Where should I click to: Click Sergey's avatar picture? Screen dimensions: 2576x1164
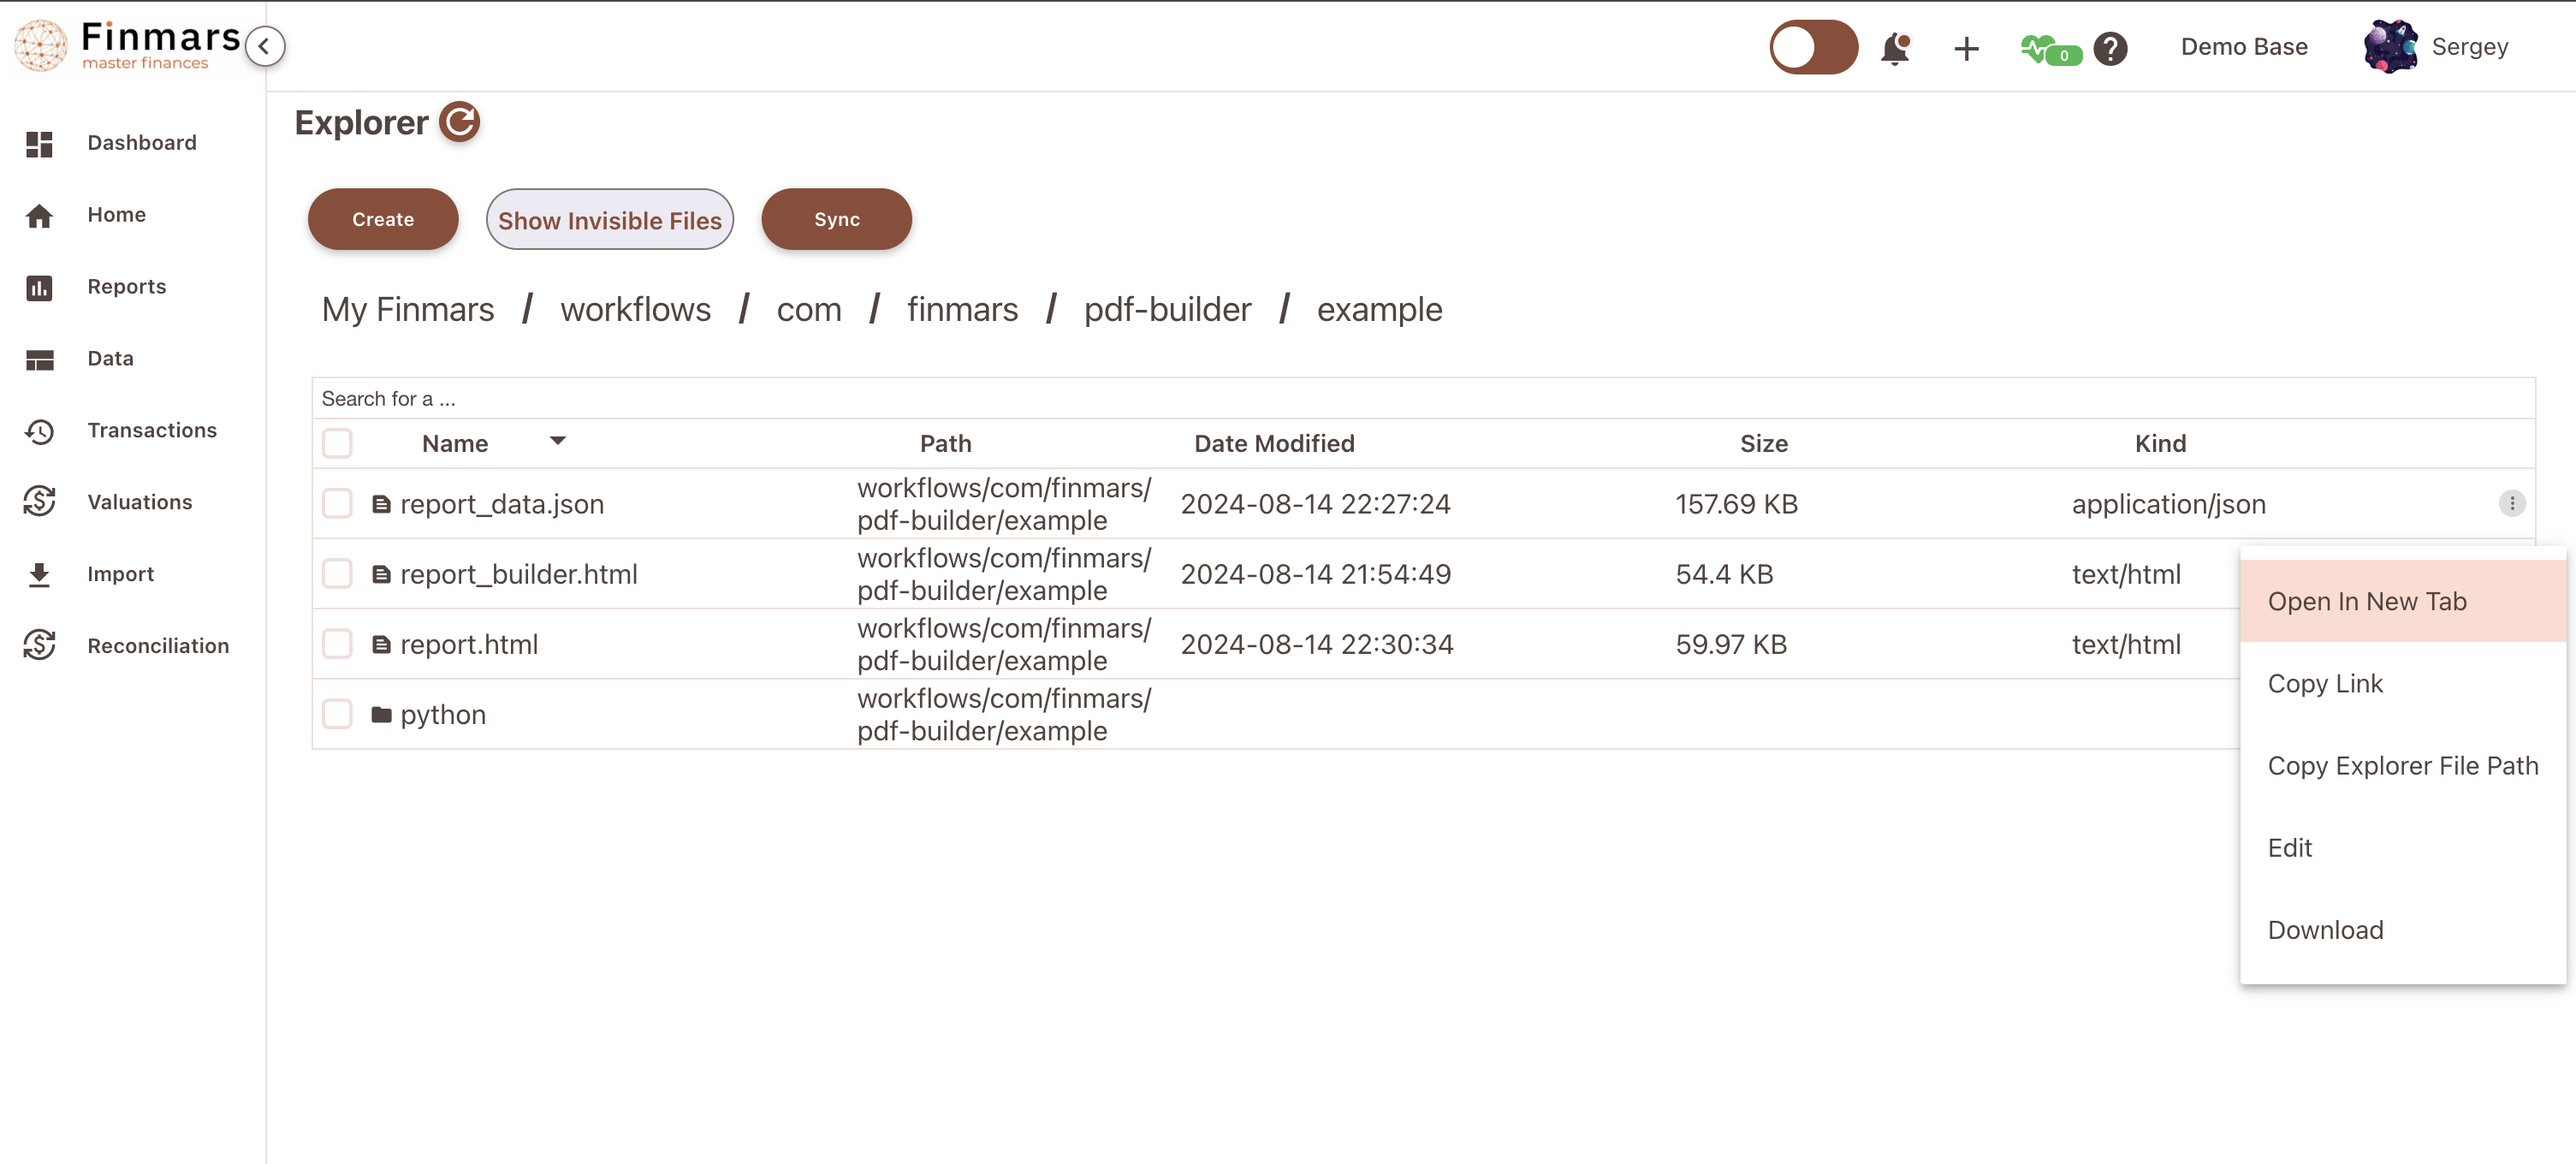click(x=2390, y=47)
